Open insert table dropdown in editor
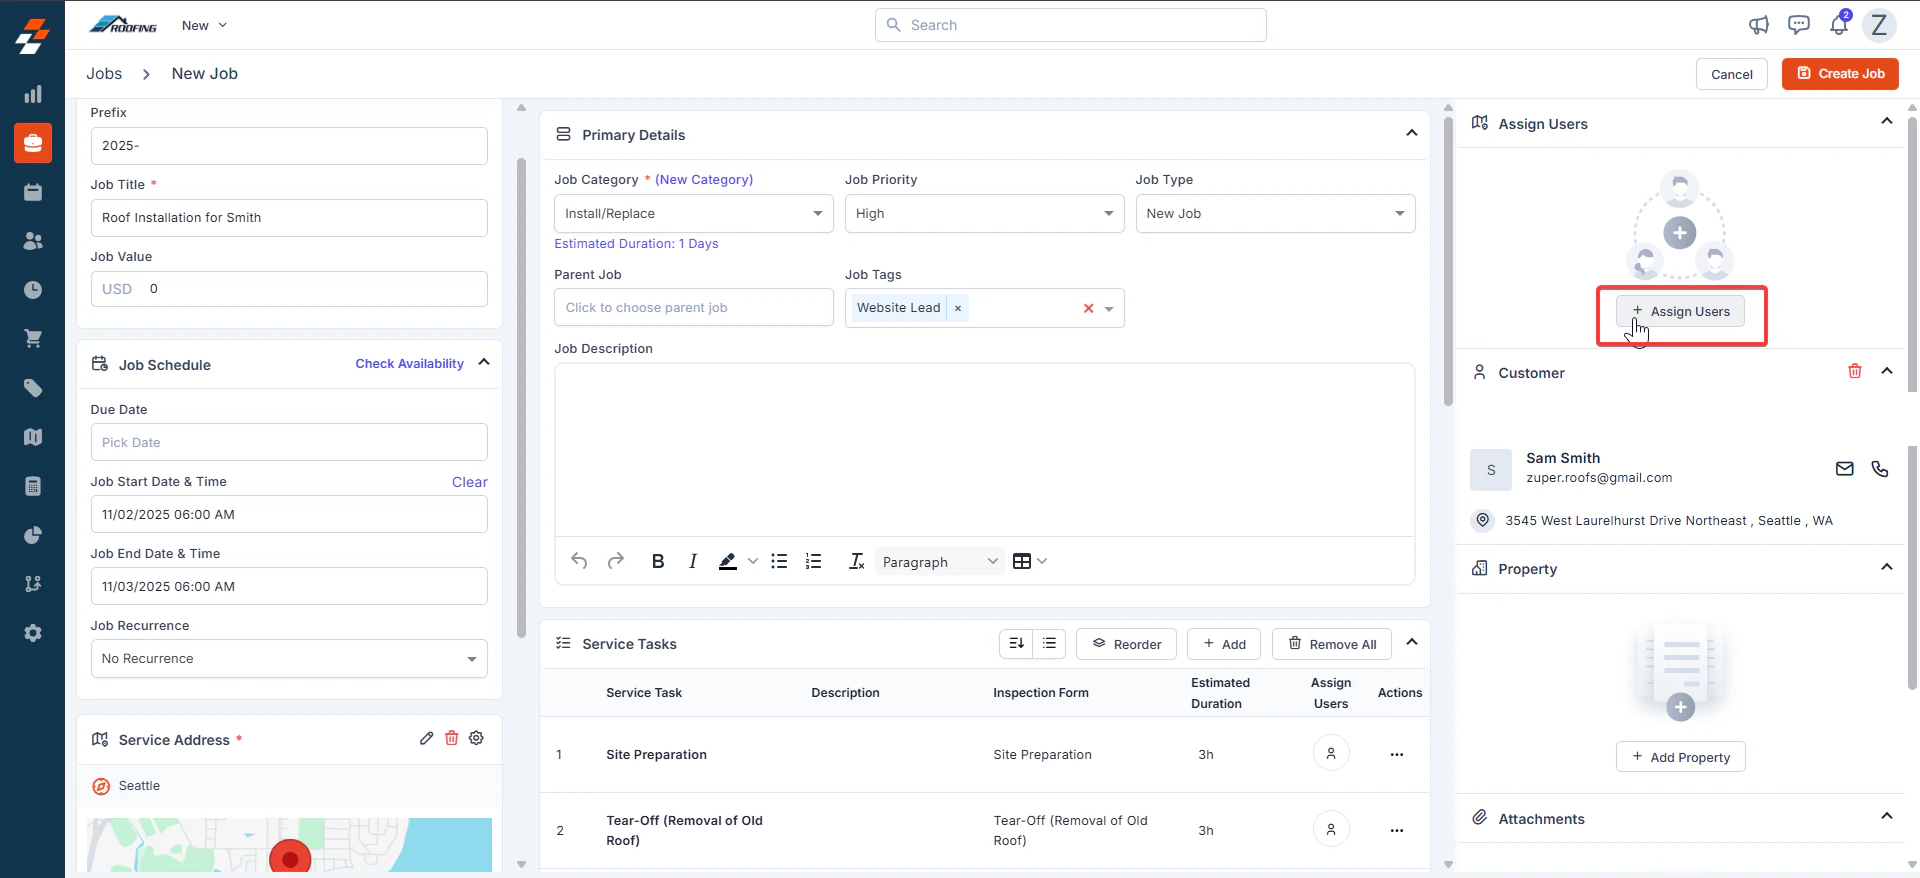Screen dimensions: 1920x878 pos(1030,561)
